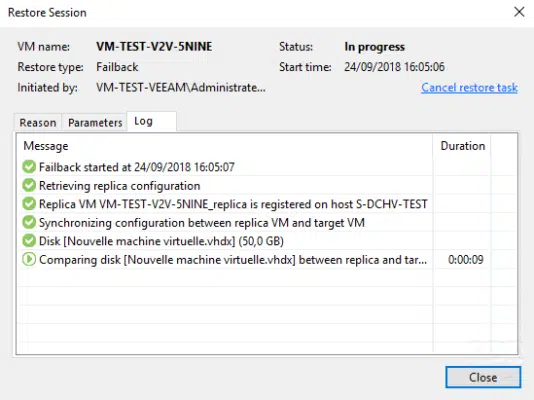Click the in-progress play icon beside Comparing disk
534x400 pixels.
point(29,259)
